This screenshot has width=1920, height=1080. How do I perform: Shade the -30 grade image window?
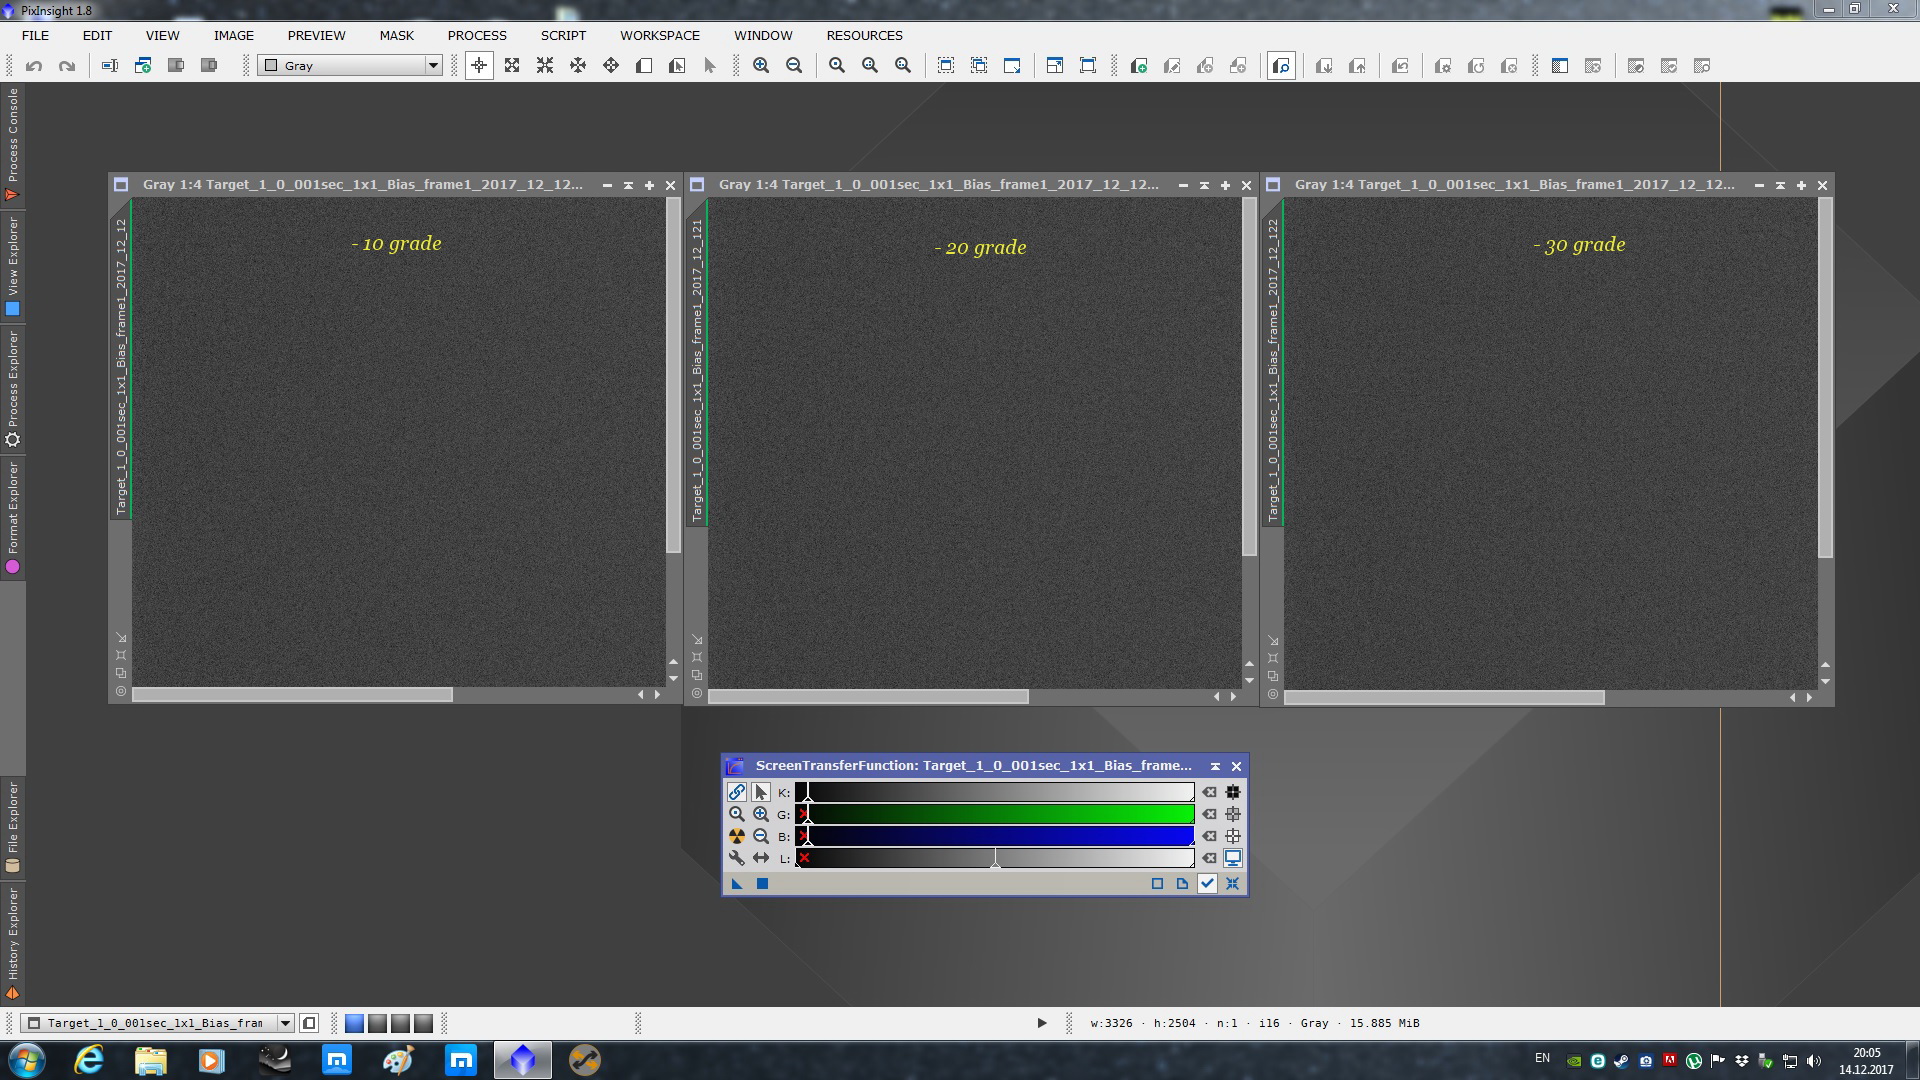1780,185
